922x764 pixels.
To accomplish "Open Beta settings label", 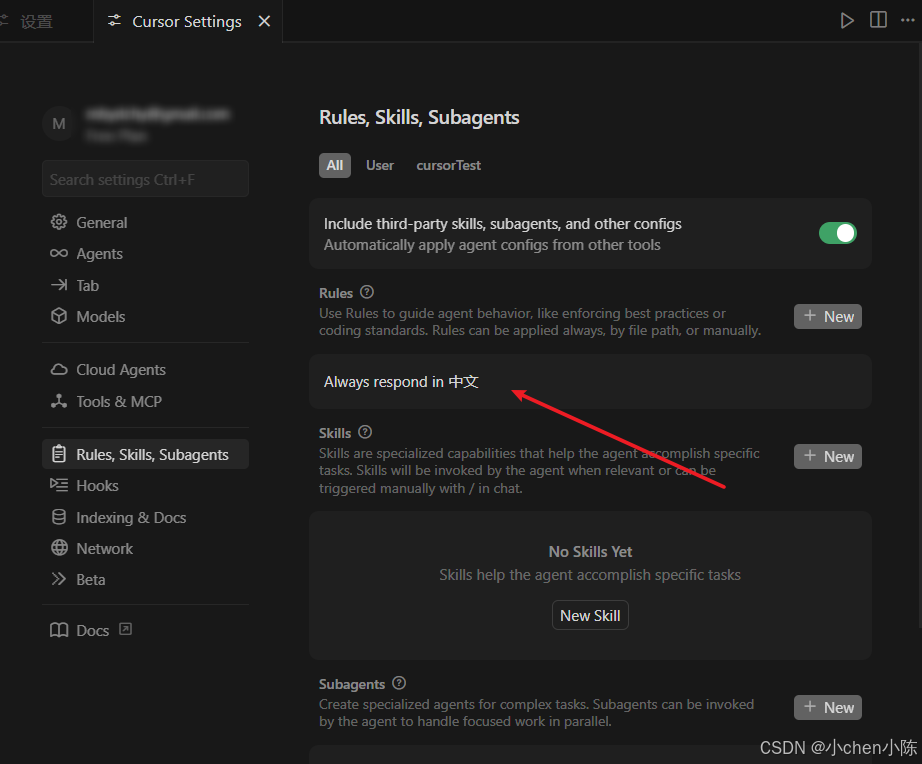I will click(x=91, y=579).
